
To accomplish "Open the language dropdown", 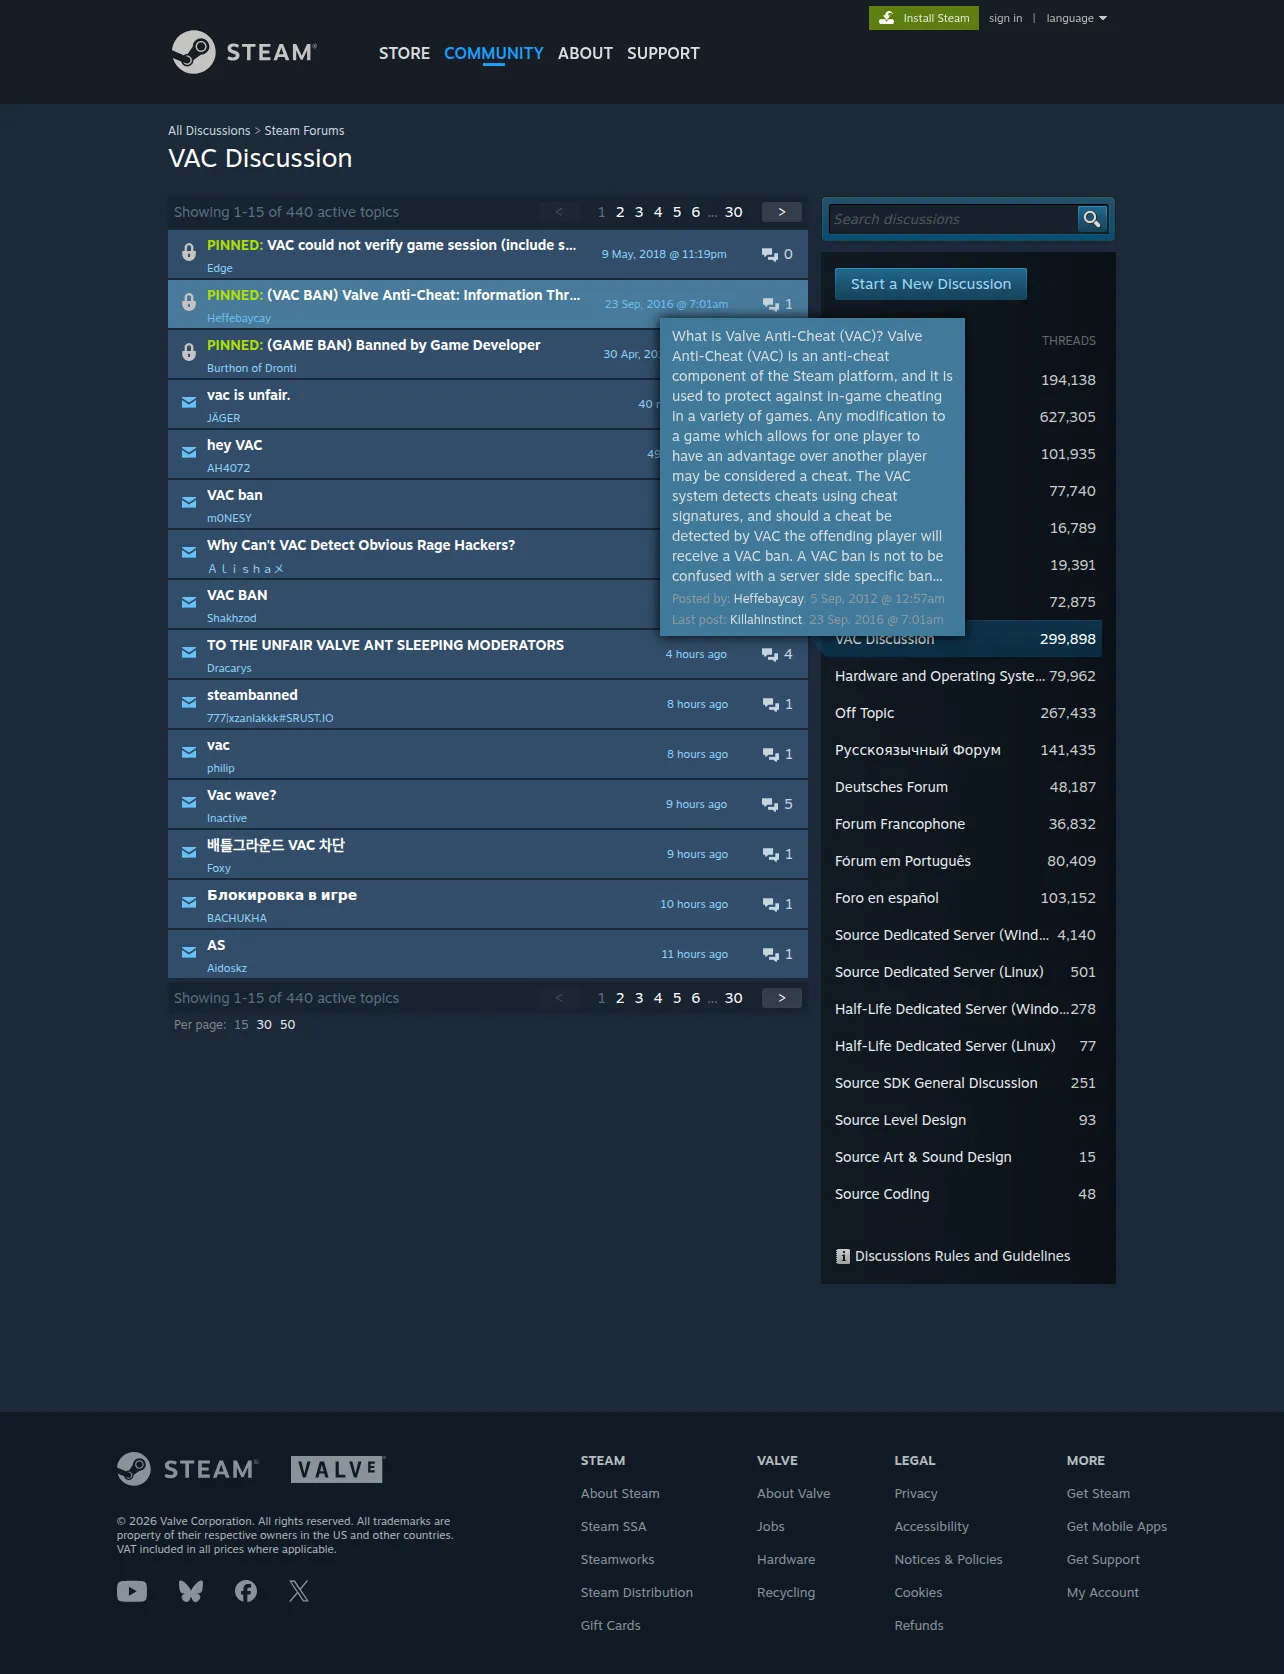I will (x=1076, y=18).
